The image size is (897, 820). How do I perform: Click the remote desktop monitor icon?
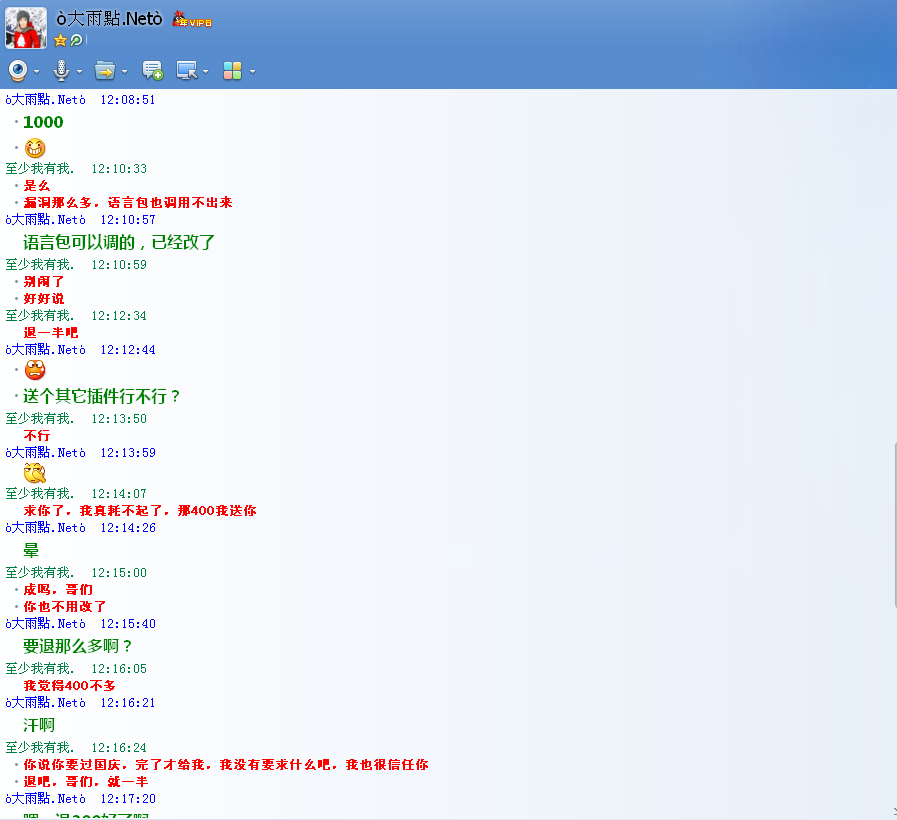click(187, 71)
